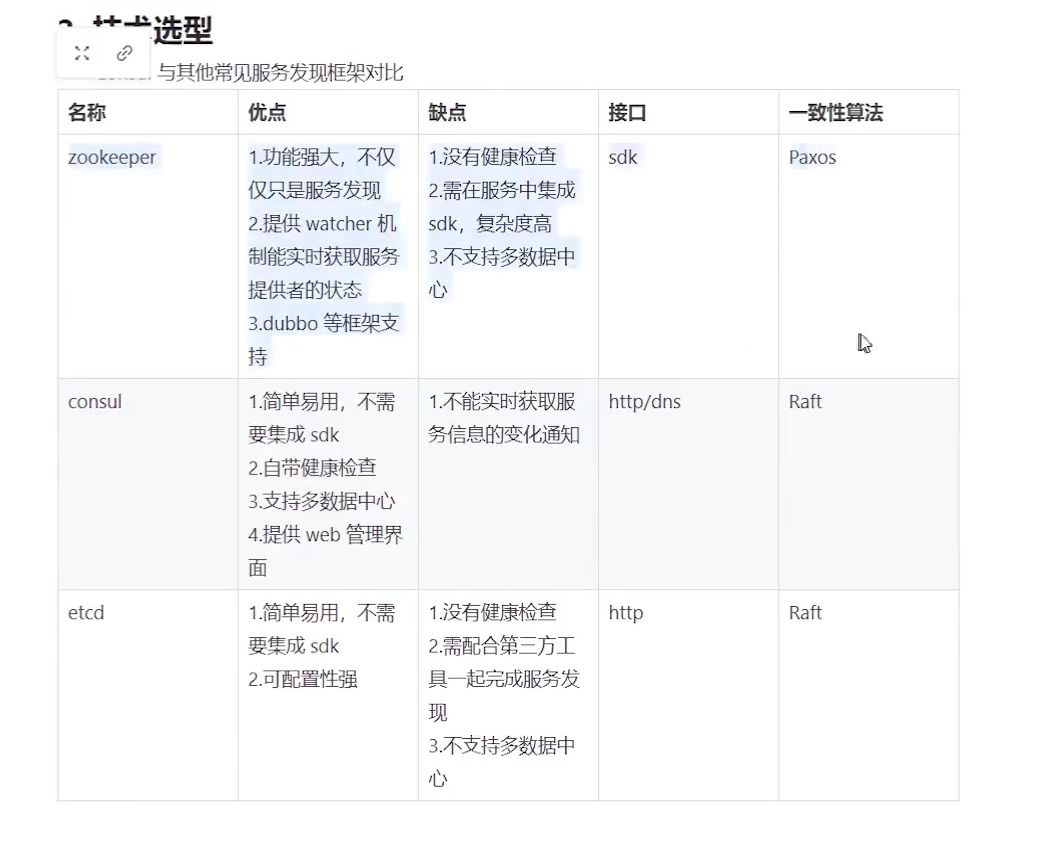
Task: Click consul's Raft algorithm cell
Action: click(805, 402)
